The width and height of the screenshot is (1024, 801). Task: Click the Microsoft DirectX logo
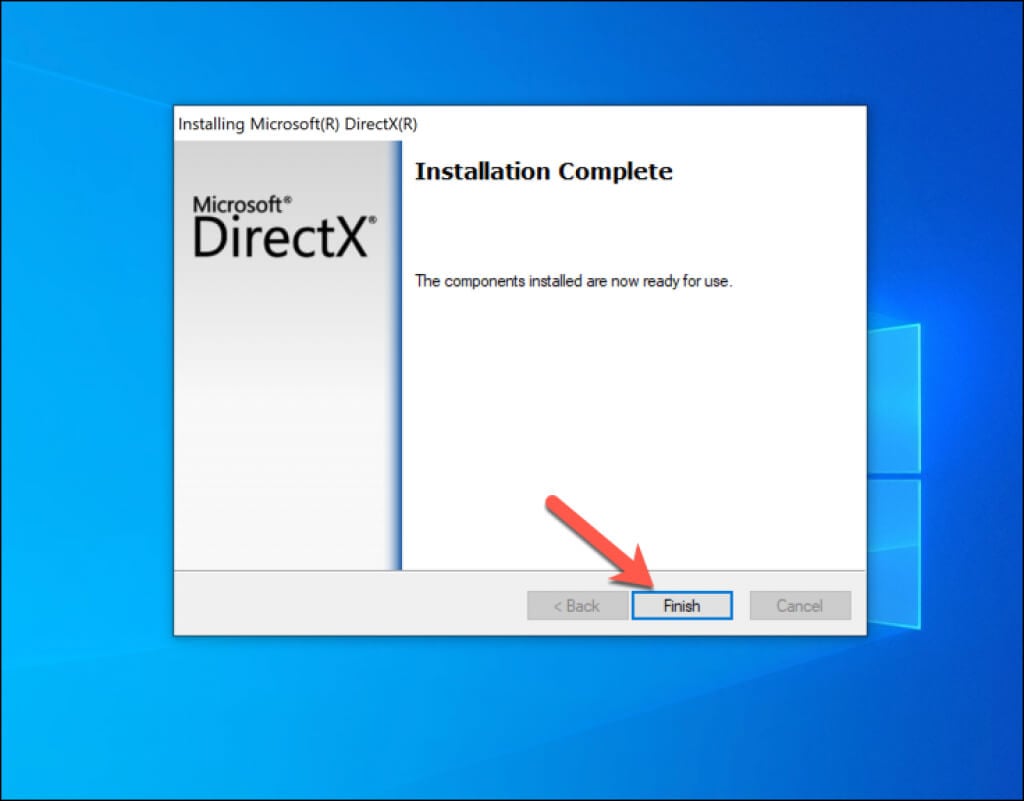click(x=285, y=227)
